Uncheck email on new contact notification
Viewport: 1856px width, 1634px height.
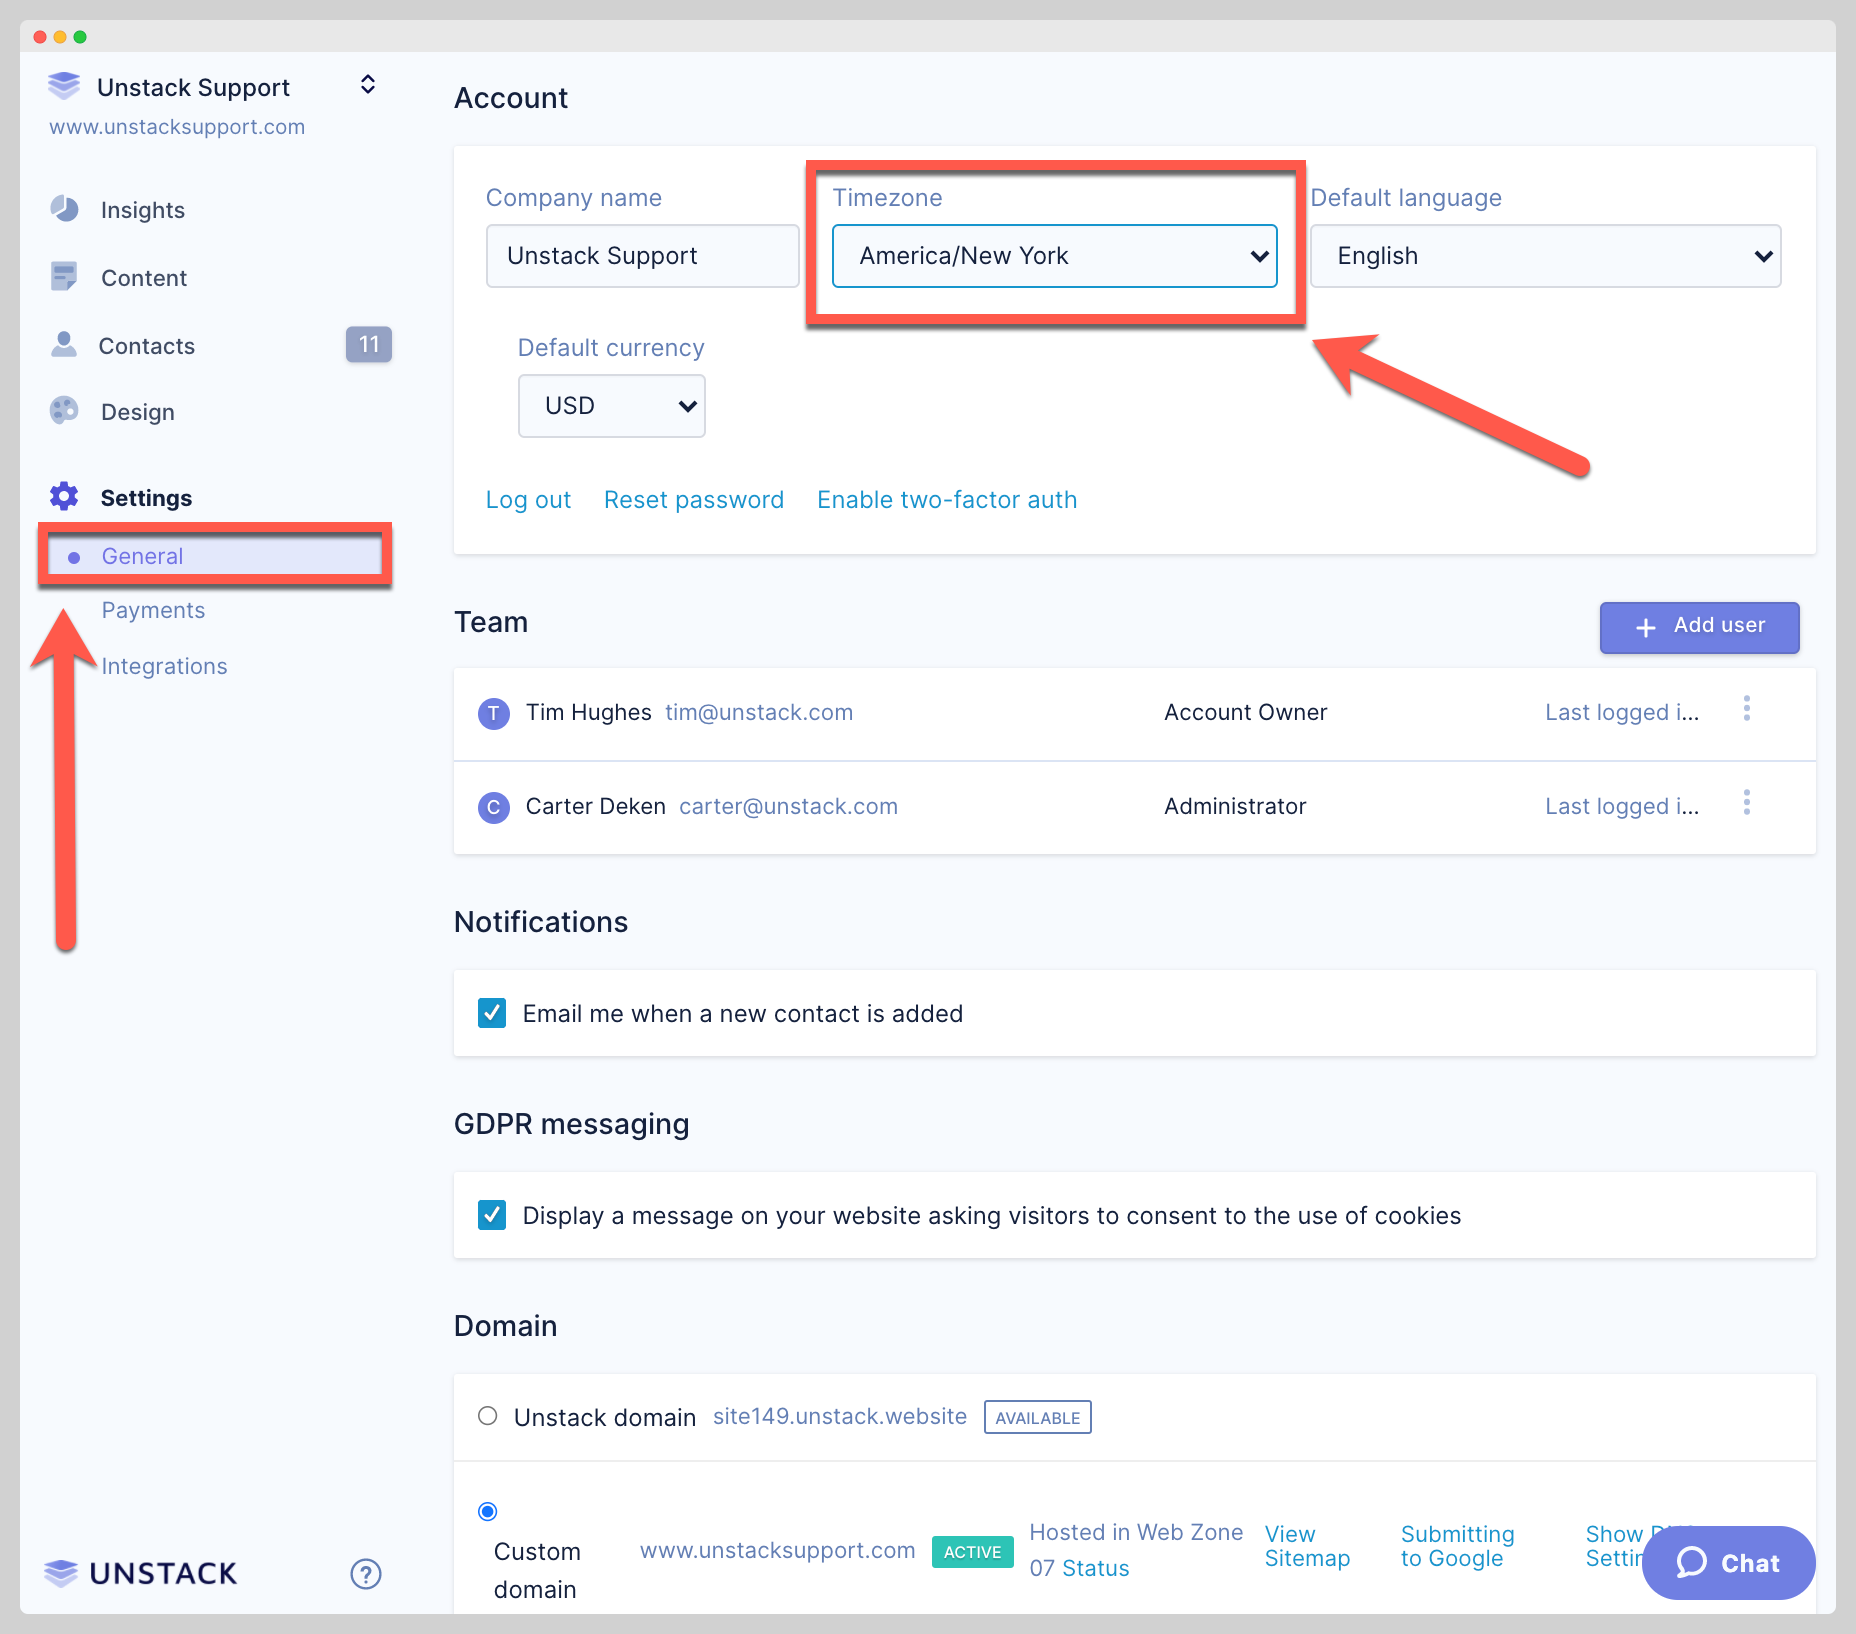tap(492, 1013)
